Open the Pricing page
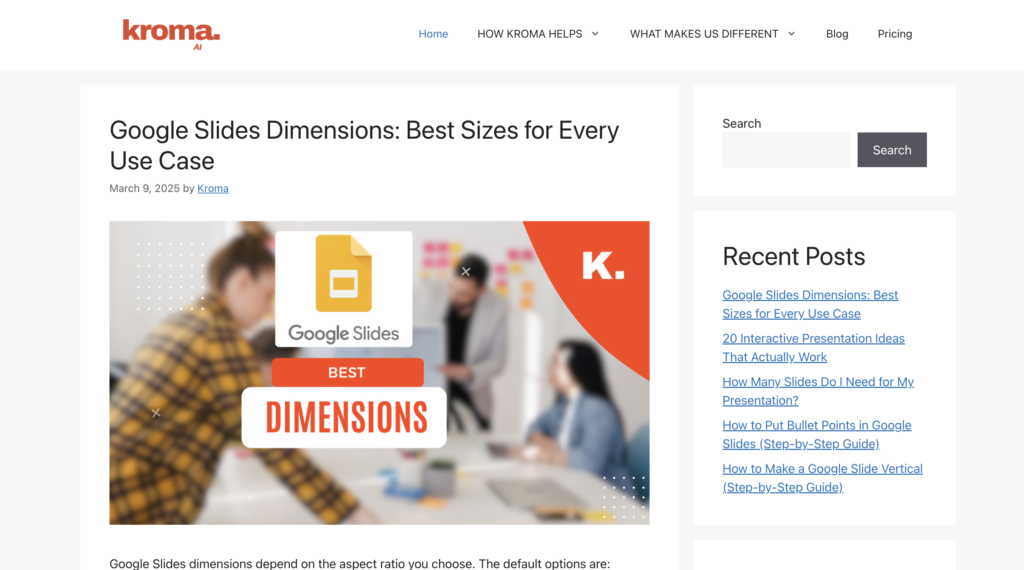The image size is (1024, 570). pos(894,34)
